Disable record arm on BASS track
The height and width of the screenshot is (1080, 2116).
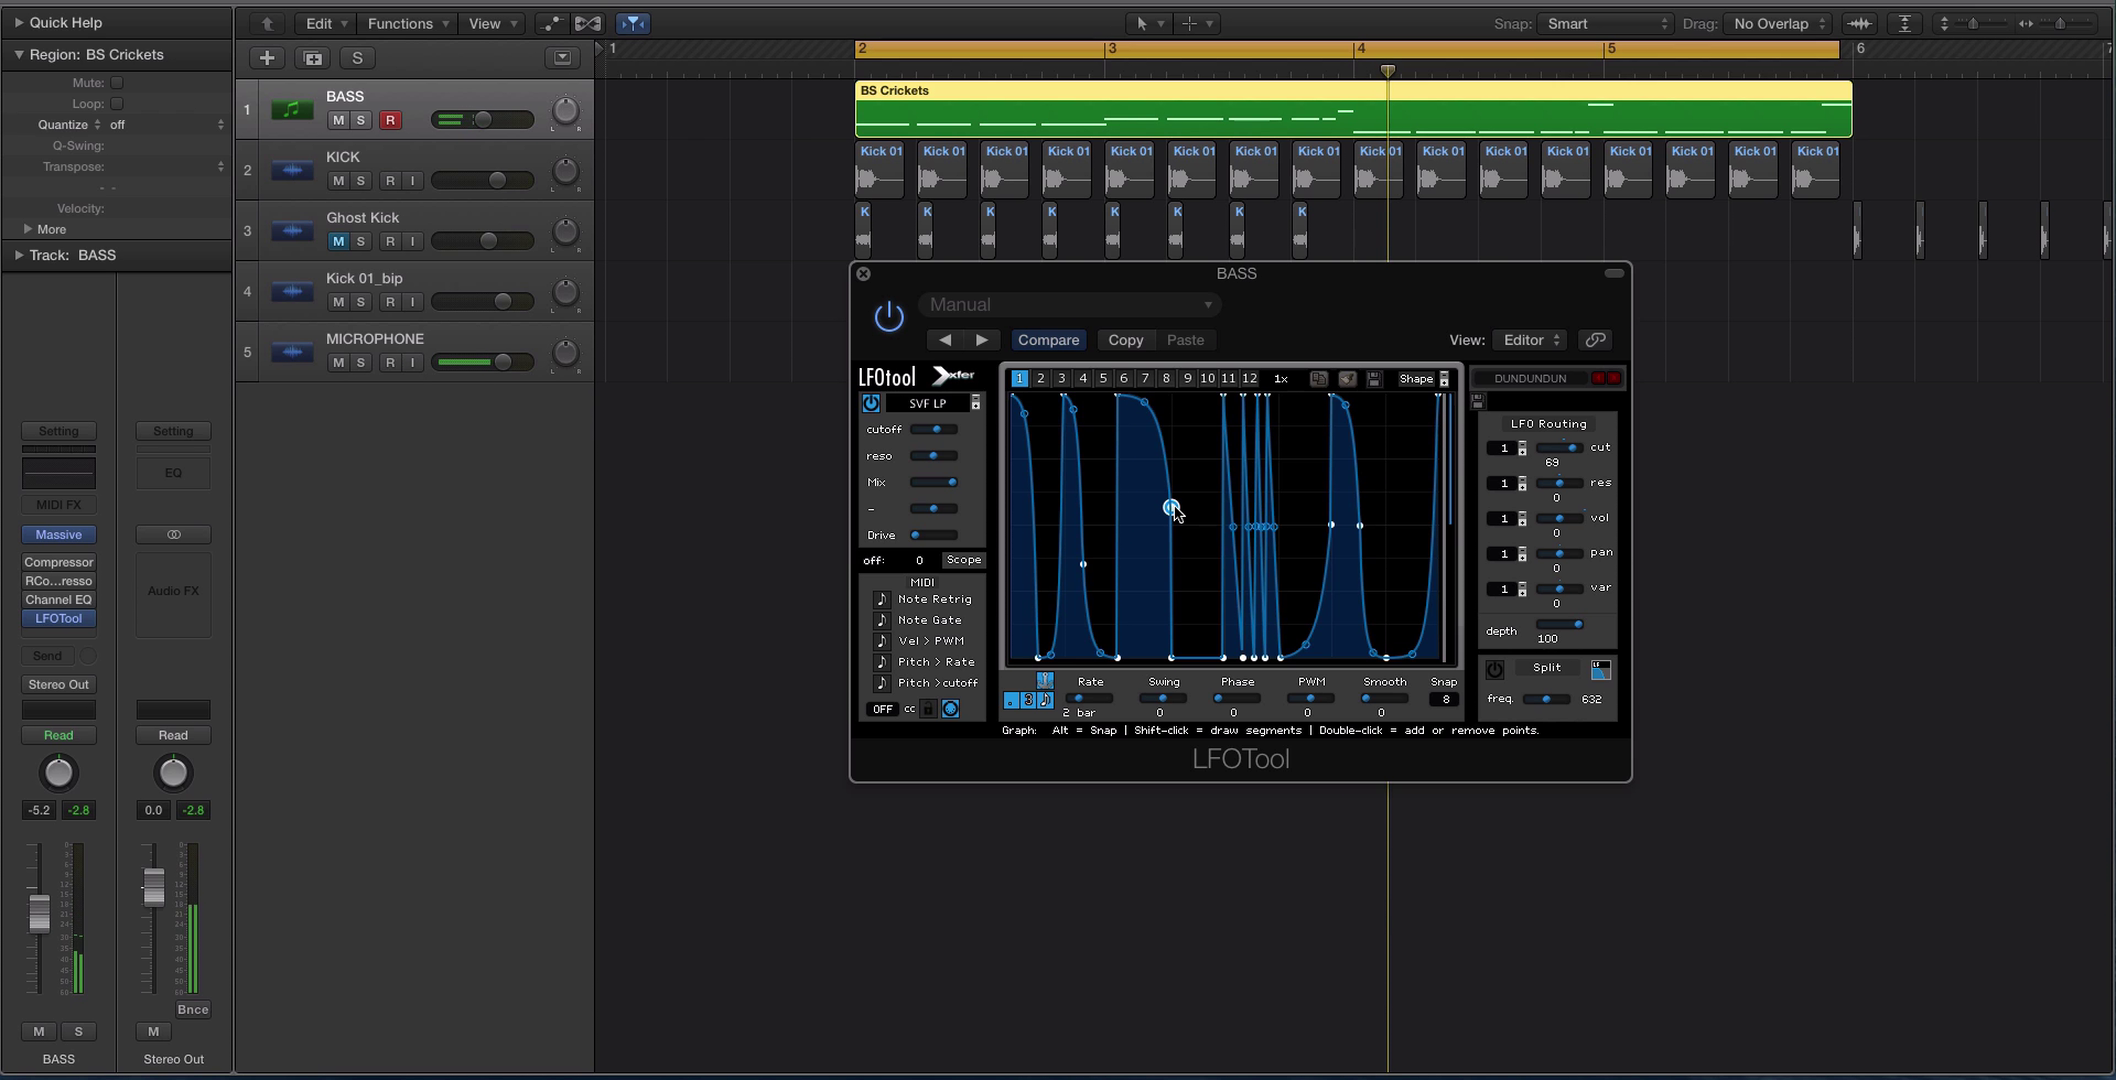[390, 120]
